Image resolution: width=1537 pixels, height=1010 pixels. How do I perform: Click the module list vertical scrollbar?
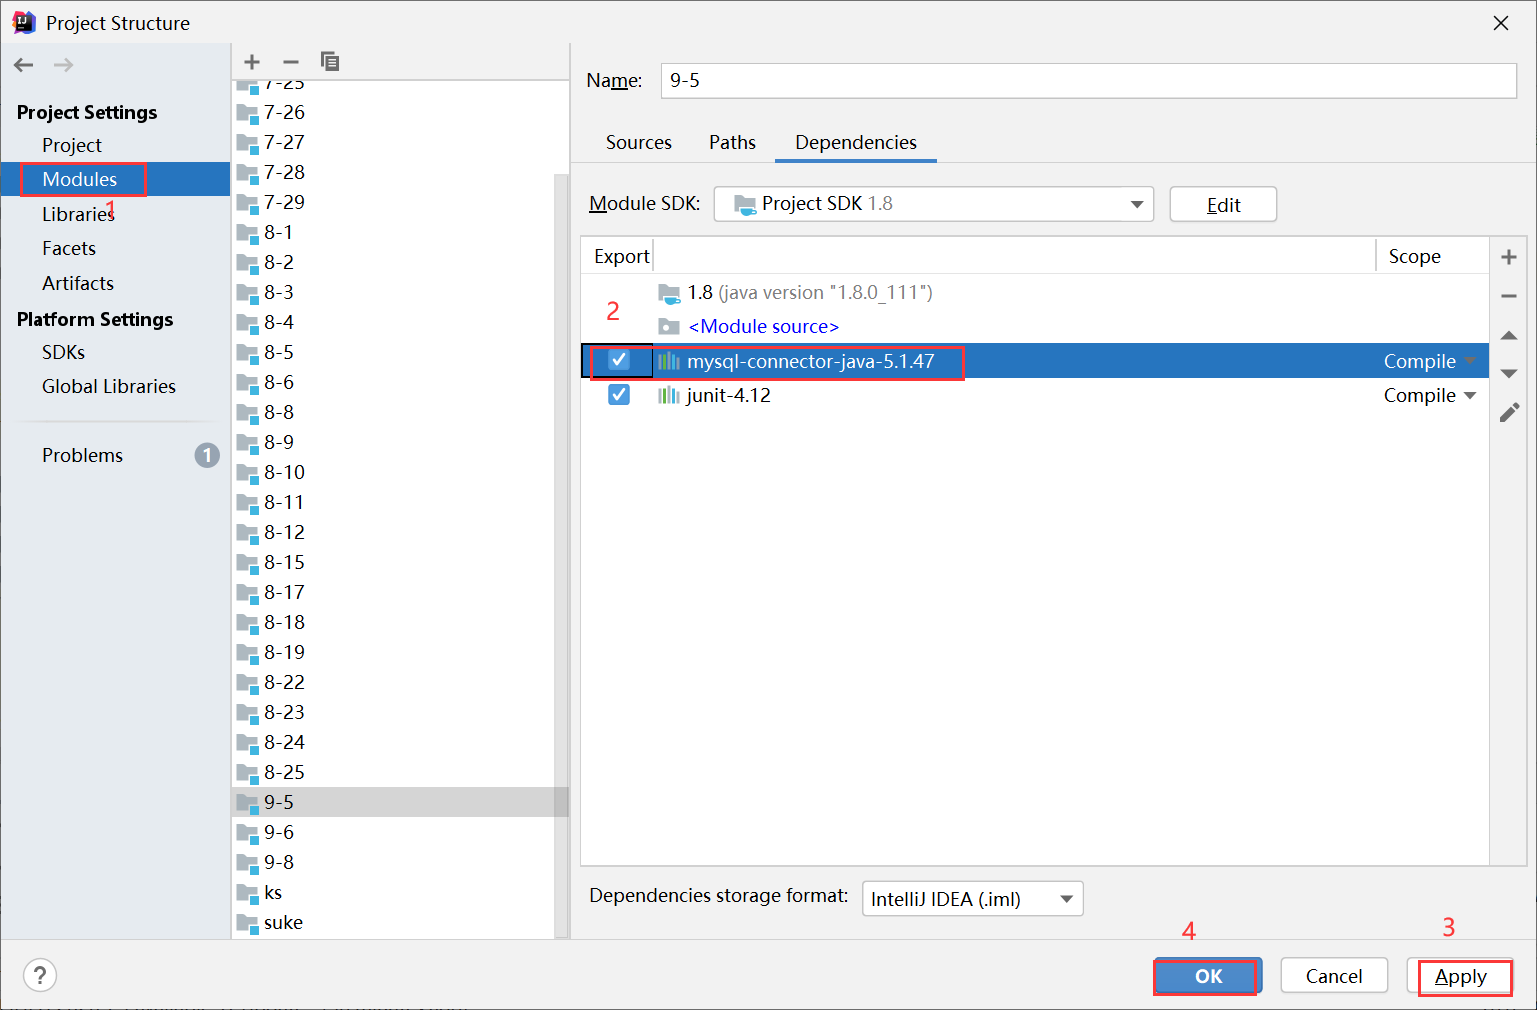coord(562,555)
